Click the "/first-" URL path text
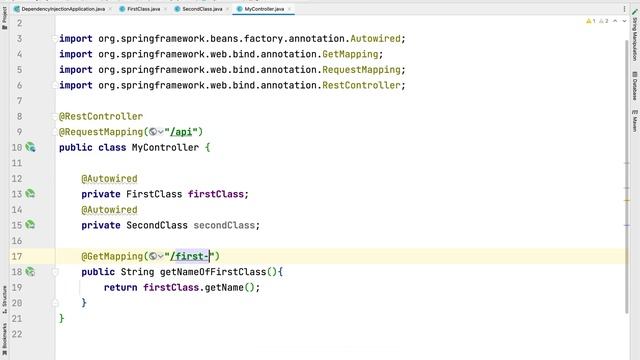This screenshot has height=360, width=640. click(x=190, y=256)
